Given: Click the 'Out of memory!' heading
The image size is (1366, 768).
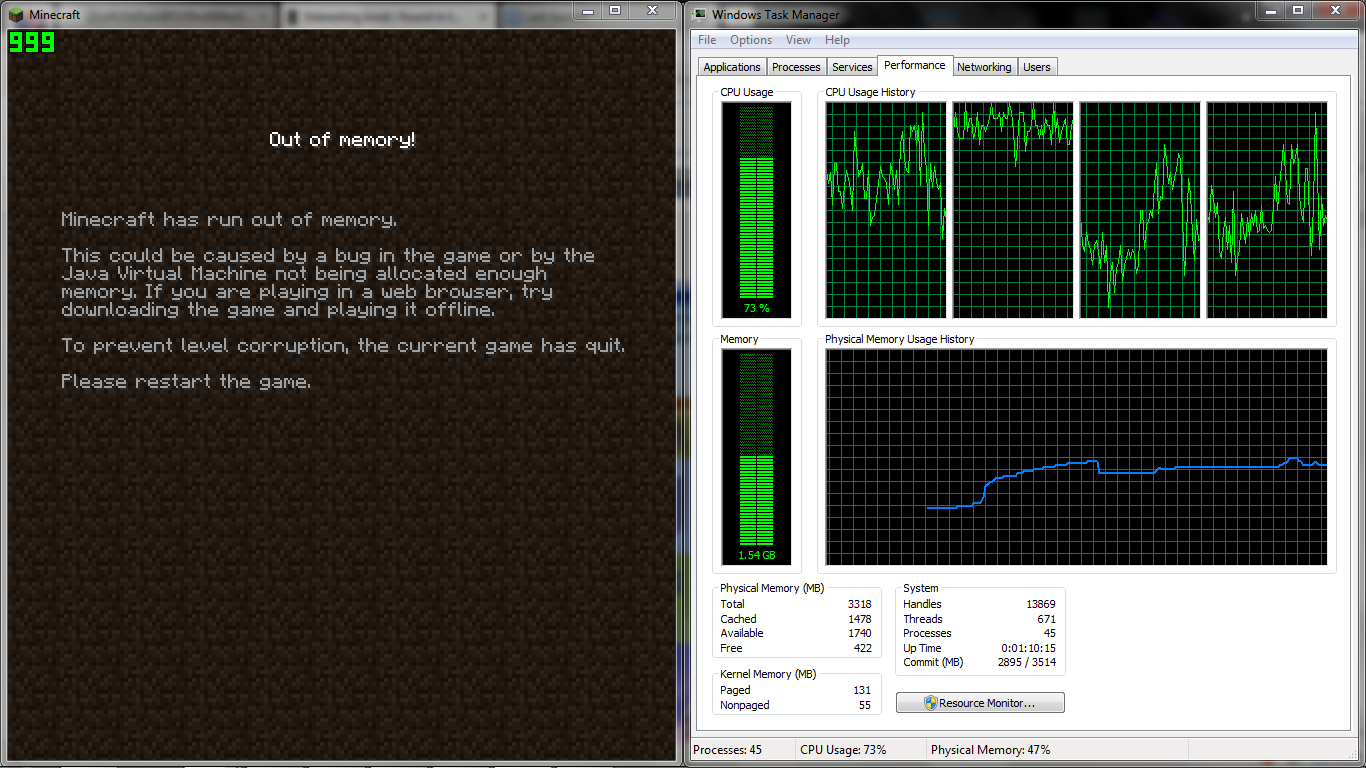Looking at the screenshot, I should coord(342,140).
